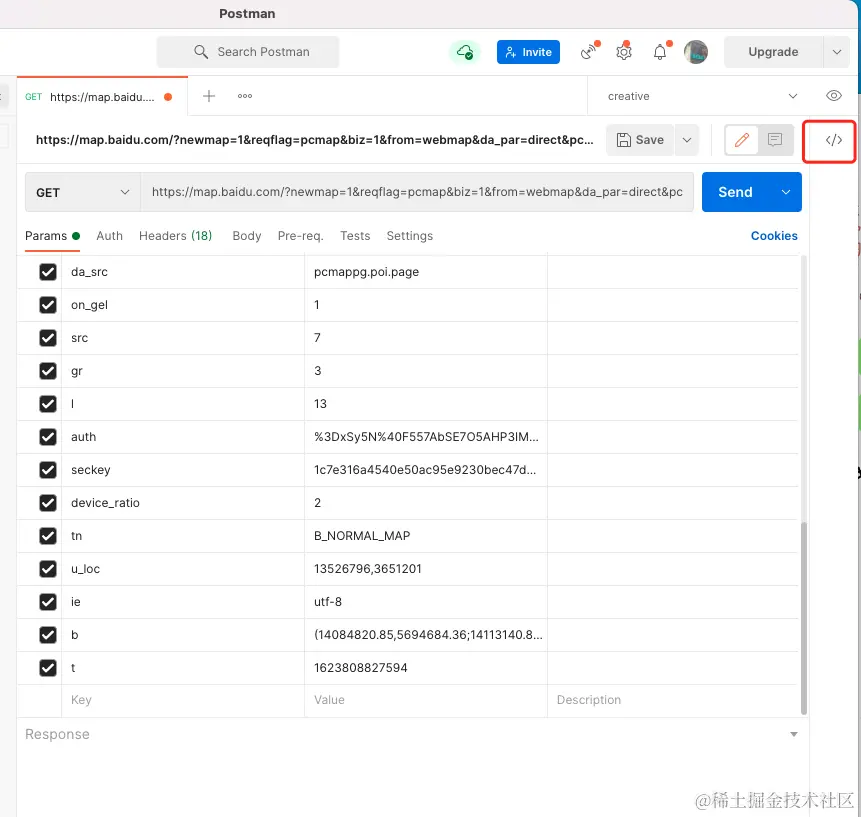Image resolution: width=861 pixels, height=817 pixels.
Task: Uncheck the device_ratio parameter
Action: point(48,503)
